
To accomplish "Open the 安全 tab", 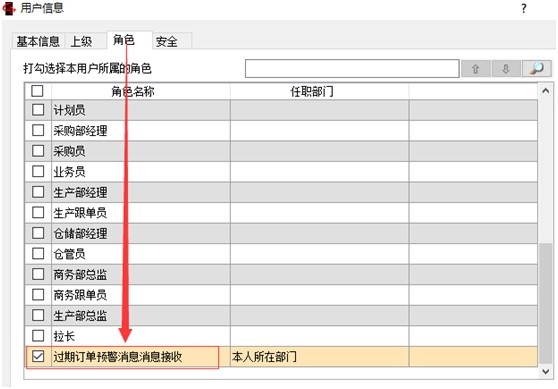I will [x=167, y=41].
